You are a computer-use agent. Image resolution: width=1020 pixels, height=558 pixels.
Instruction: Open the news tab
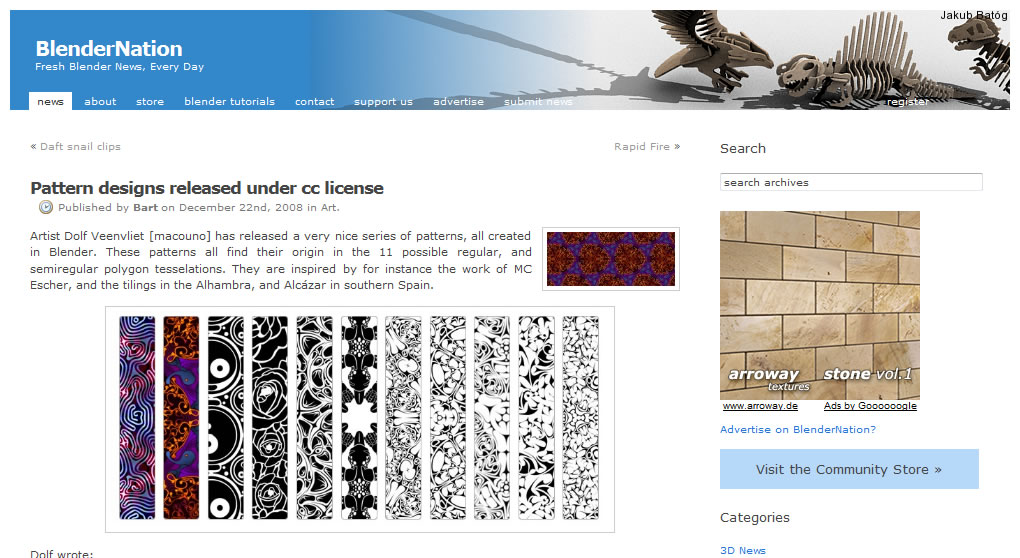[x=50, y=102]
